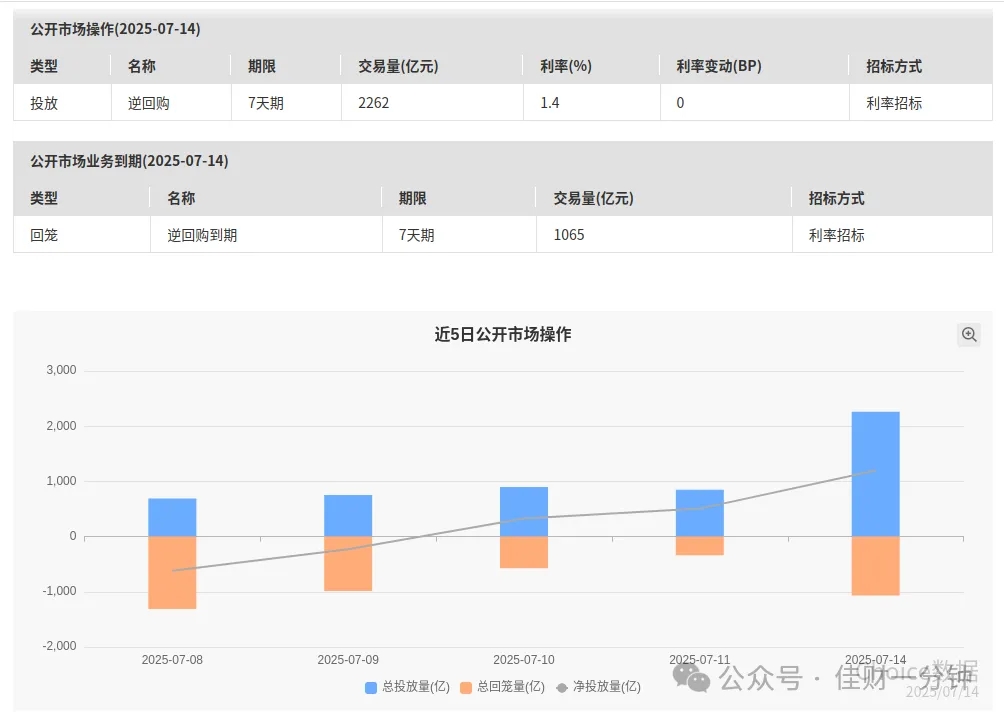Image resolution: width=1004 pixels, height=718 pixels.
Task: Toggle the 净投放量(亿) legend item
Action: point(598,687)
